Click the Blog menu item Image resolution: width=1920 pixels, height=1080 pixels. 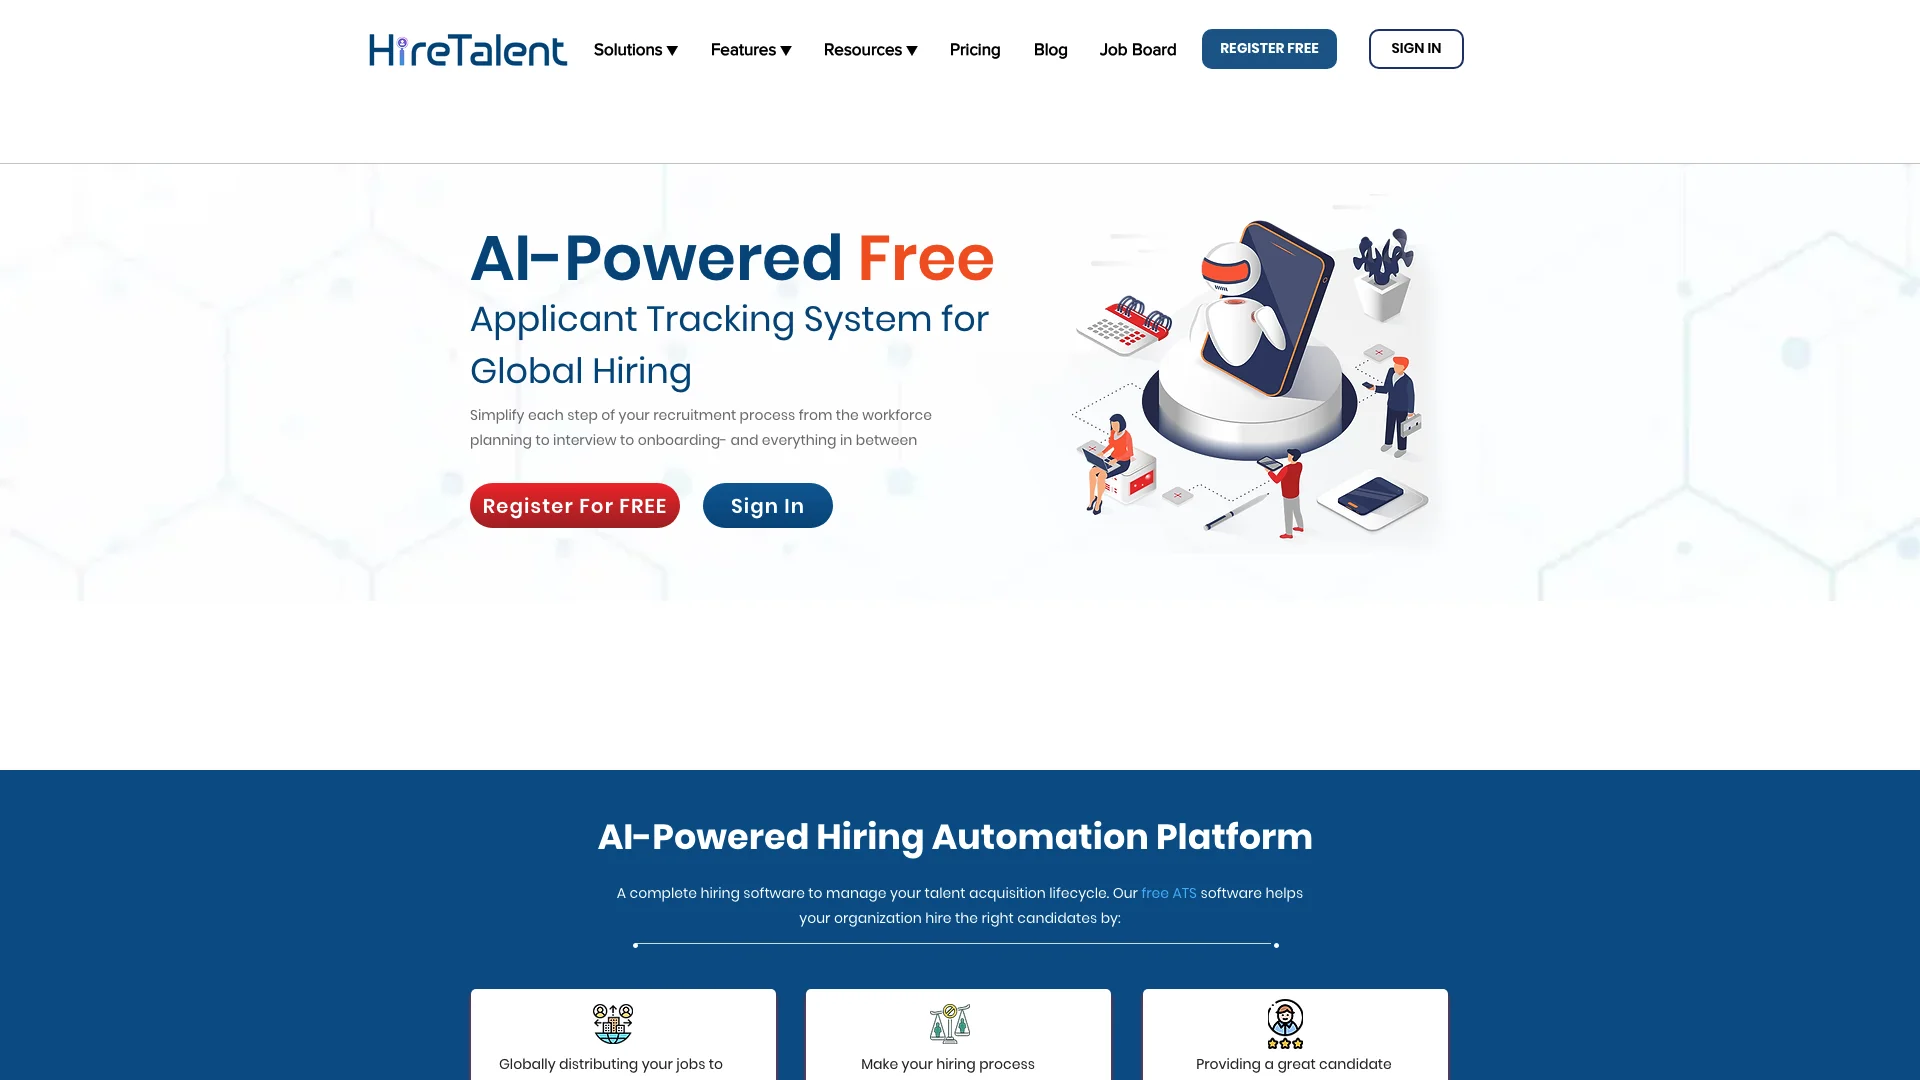(x=1050, y=49)
